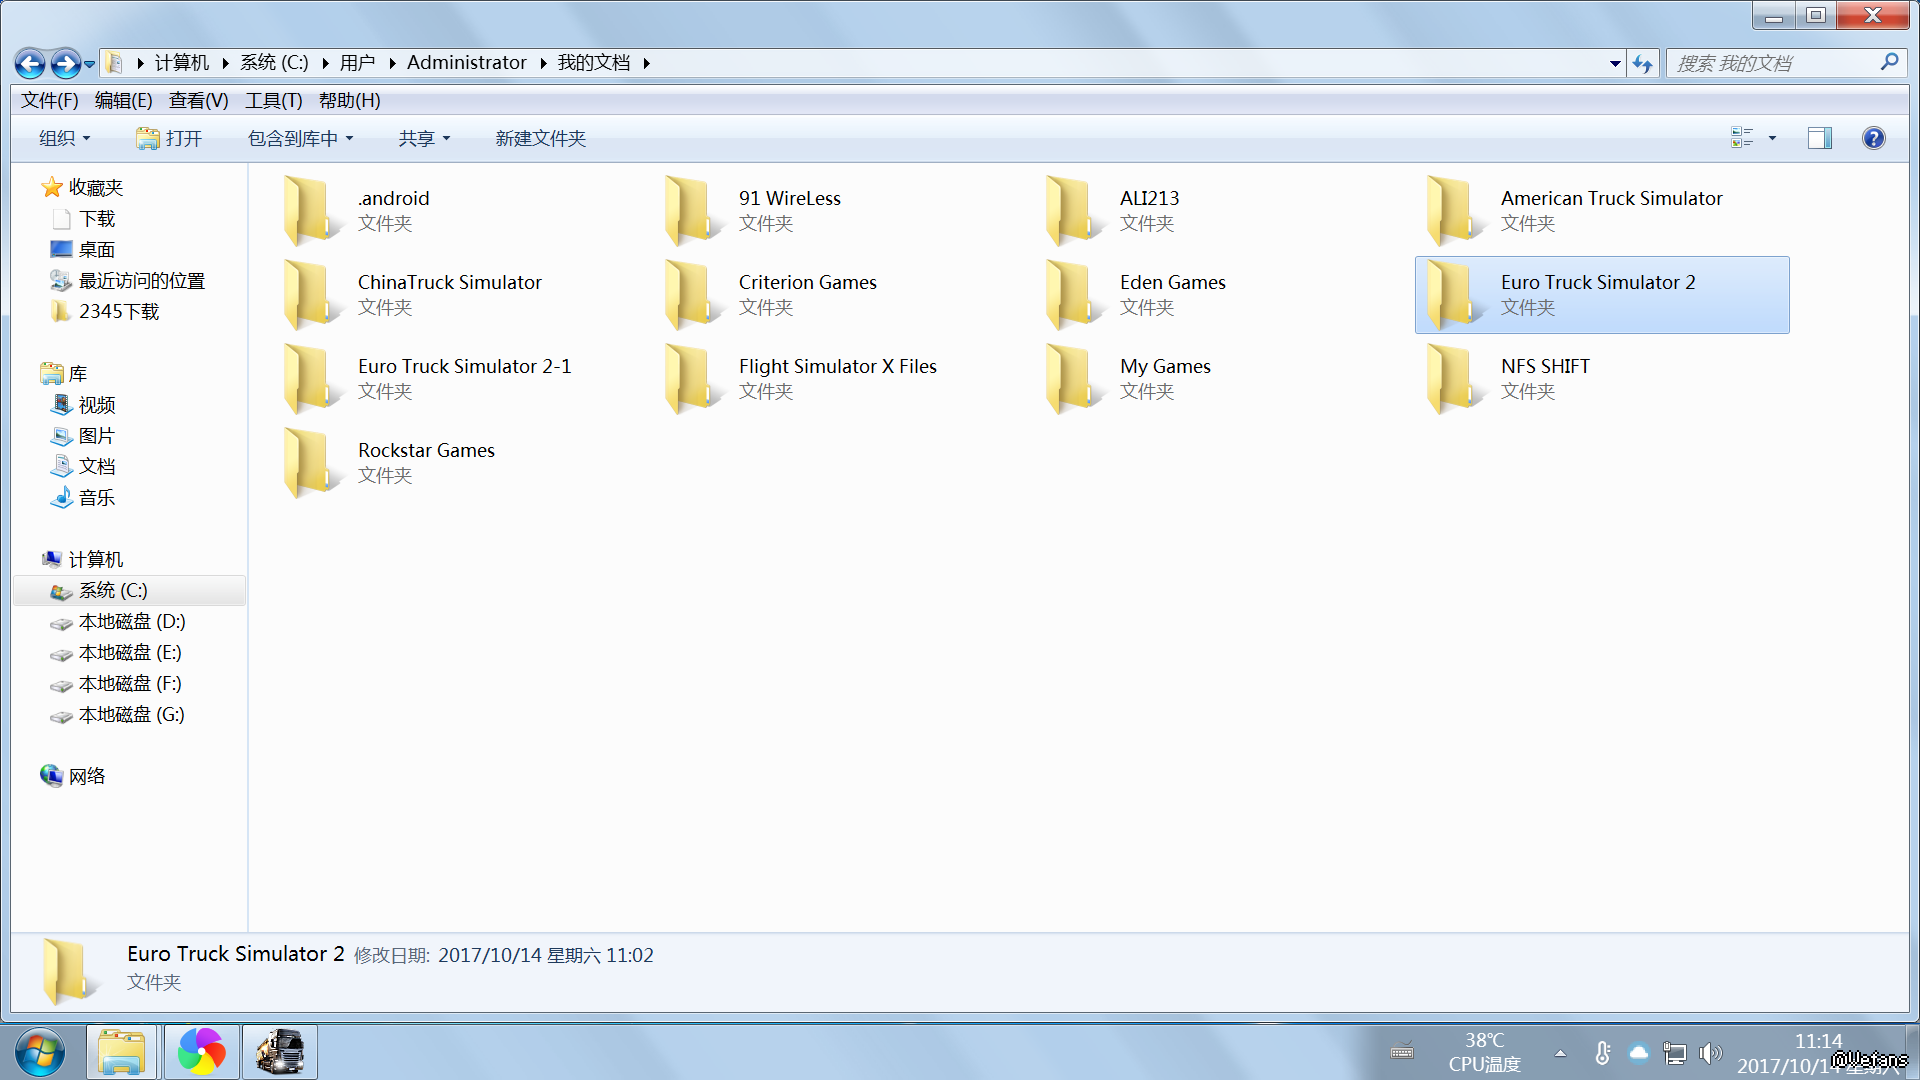Expand the 包含到库中 dropdown
The height and width of the screenshot is (1080, 1920).
(x=300, y=138)
